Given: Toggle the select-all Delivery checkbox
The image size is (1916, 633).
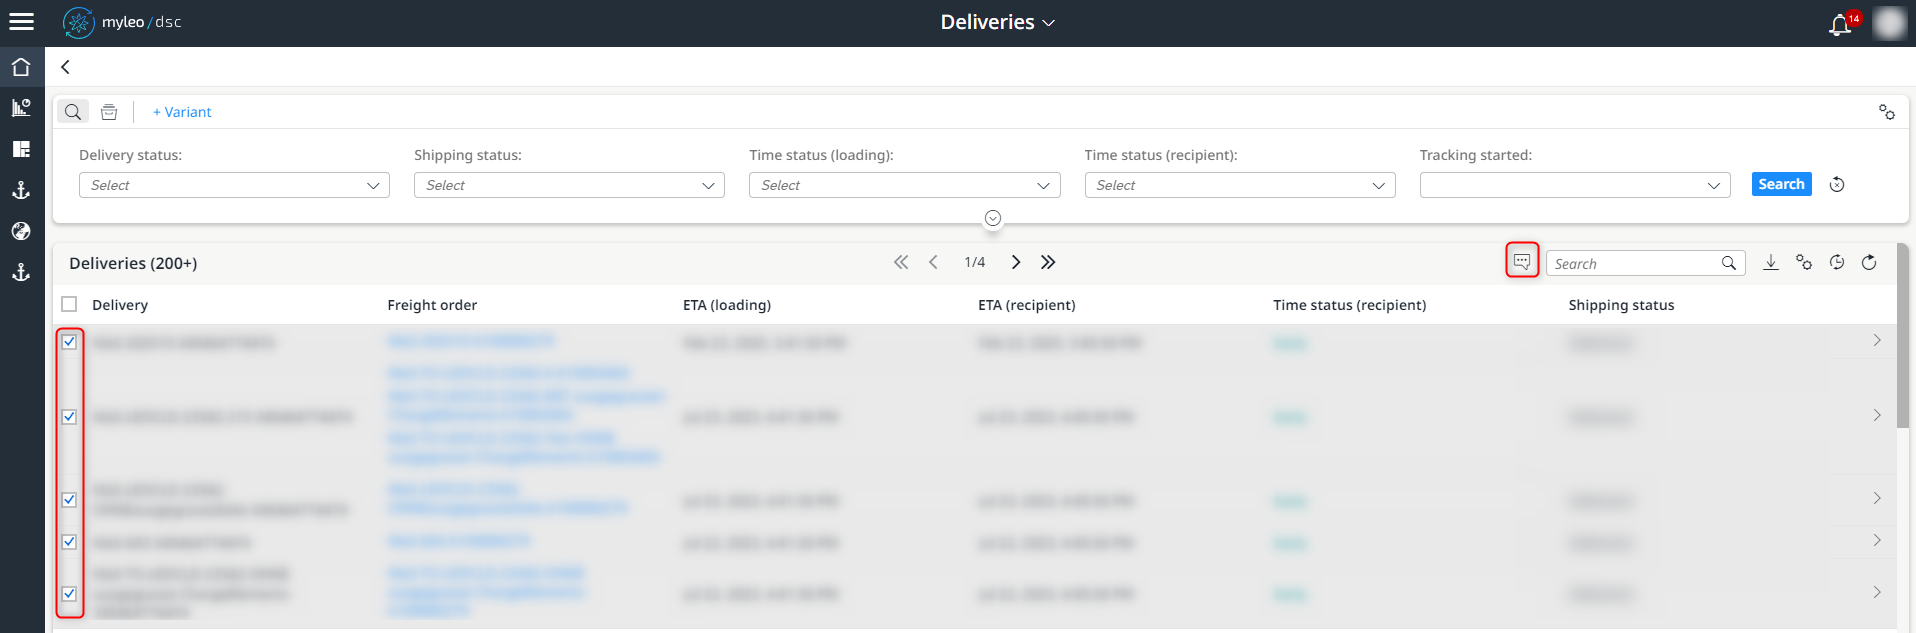Looking at the screenshot, I should tap(69, 304).
